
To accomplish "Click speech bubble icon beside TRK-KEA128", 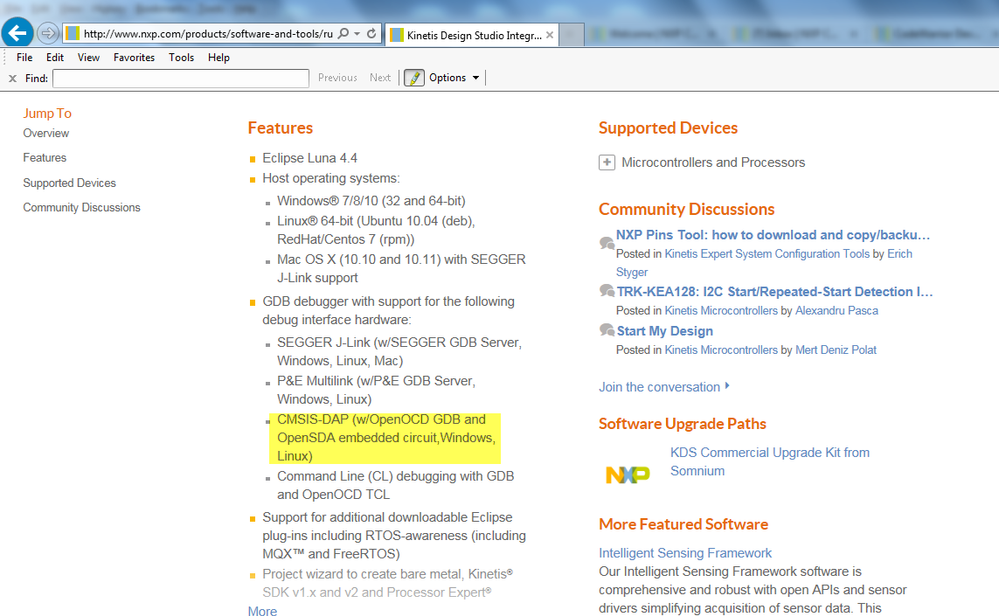I will [607, 291].
